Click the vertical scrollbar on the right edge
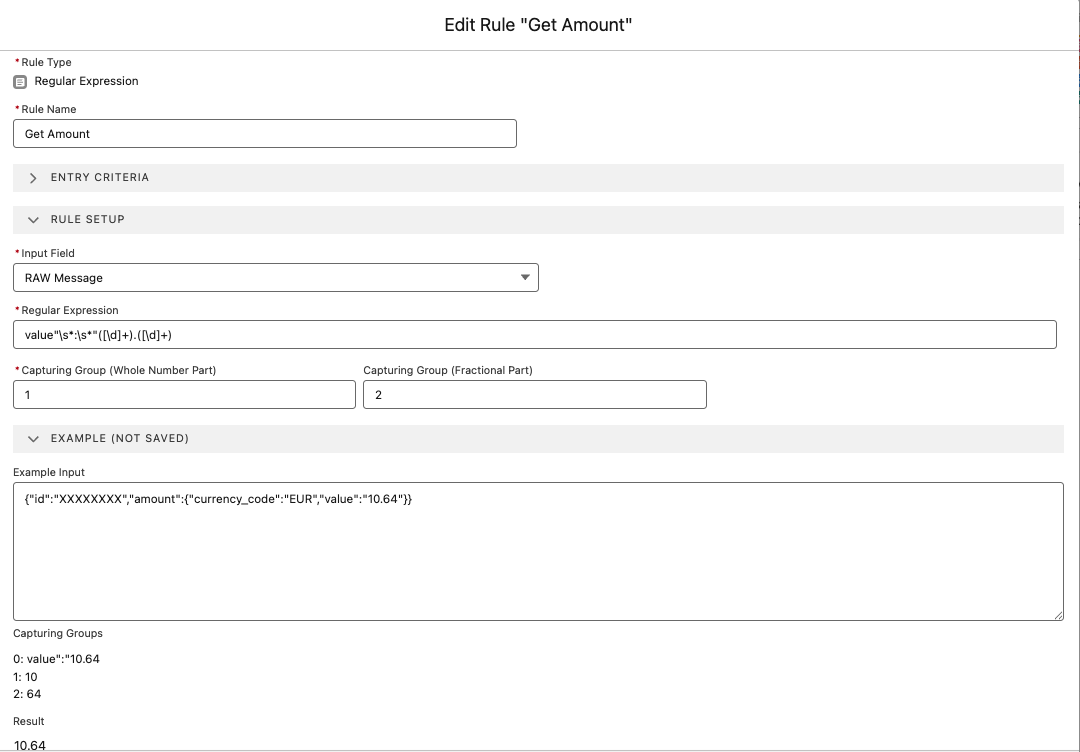The image size is (1080, 752). tap(1076, 150)
